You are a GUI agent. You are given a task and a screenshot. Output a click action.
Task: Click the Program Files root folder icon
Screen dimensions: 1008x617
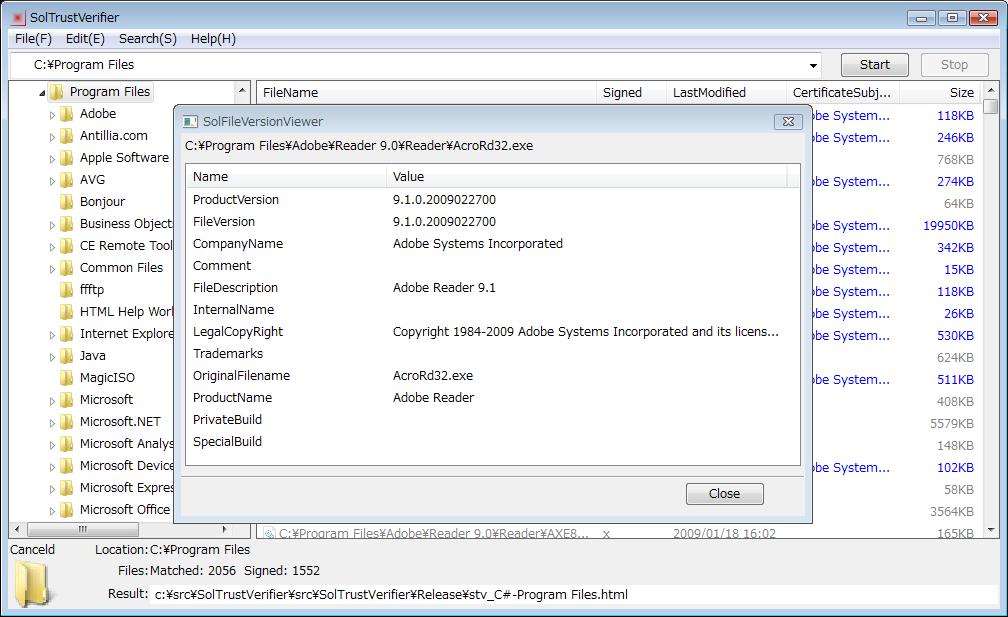click(57, 92)
